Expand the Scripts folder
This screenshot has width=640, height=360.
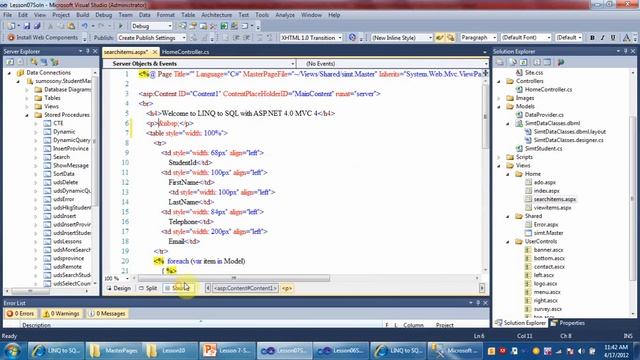499,157
